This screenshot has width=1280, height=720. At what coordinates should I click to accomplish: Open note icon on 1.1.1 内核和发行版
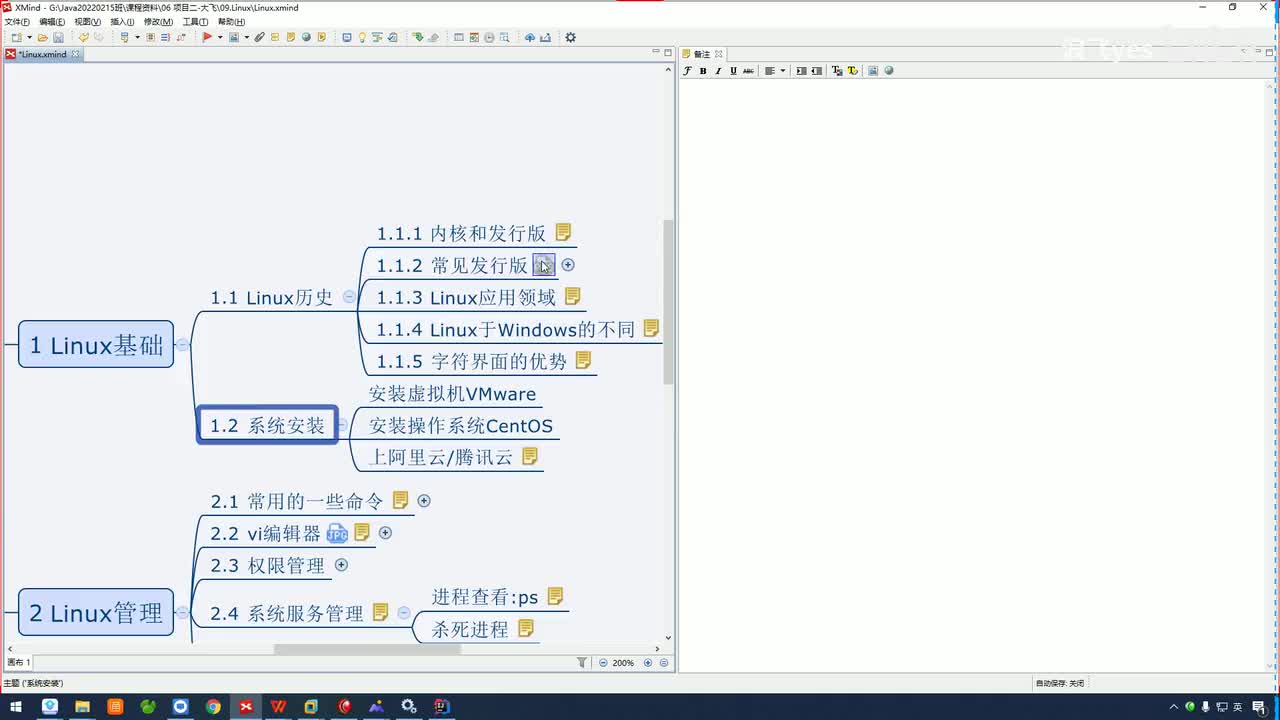[x=563, y=232]
